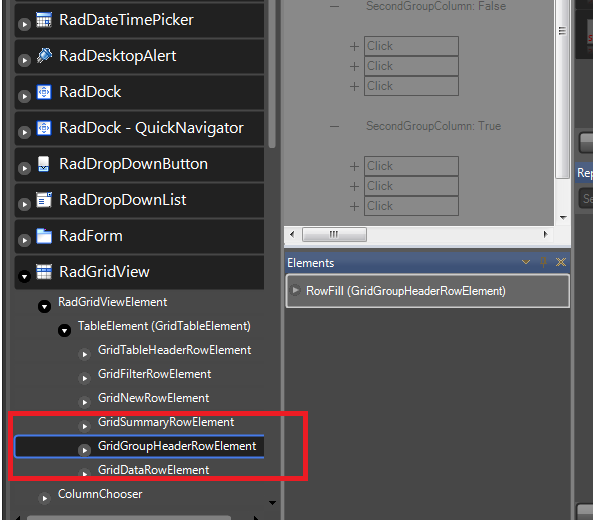
Task: Expand GridSummaryRowElement node arrow
Action: pyautogui.click(x=84, y=427)
